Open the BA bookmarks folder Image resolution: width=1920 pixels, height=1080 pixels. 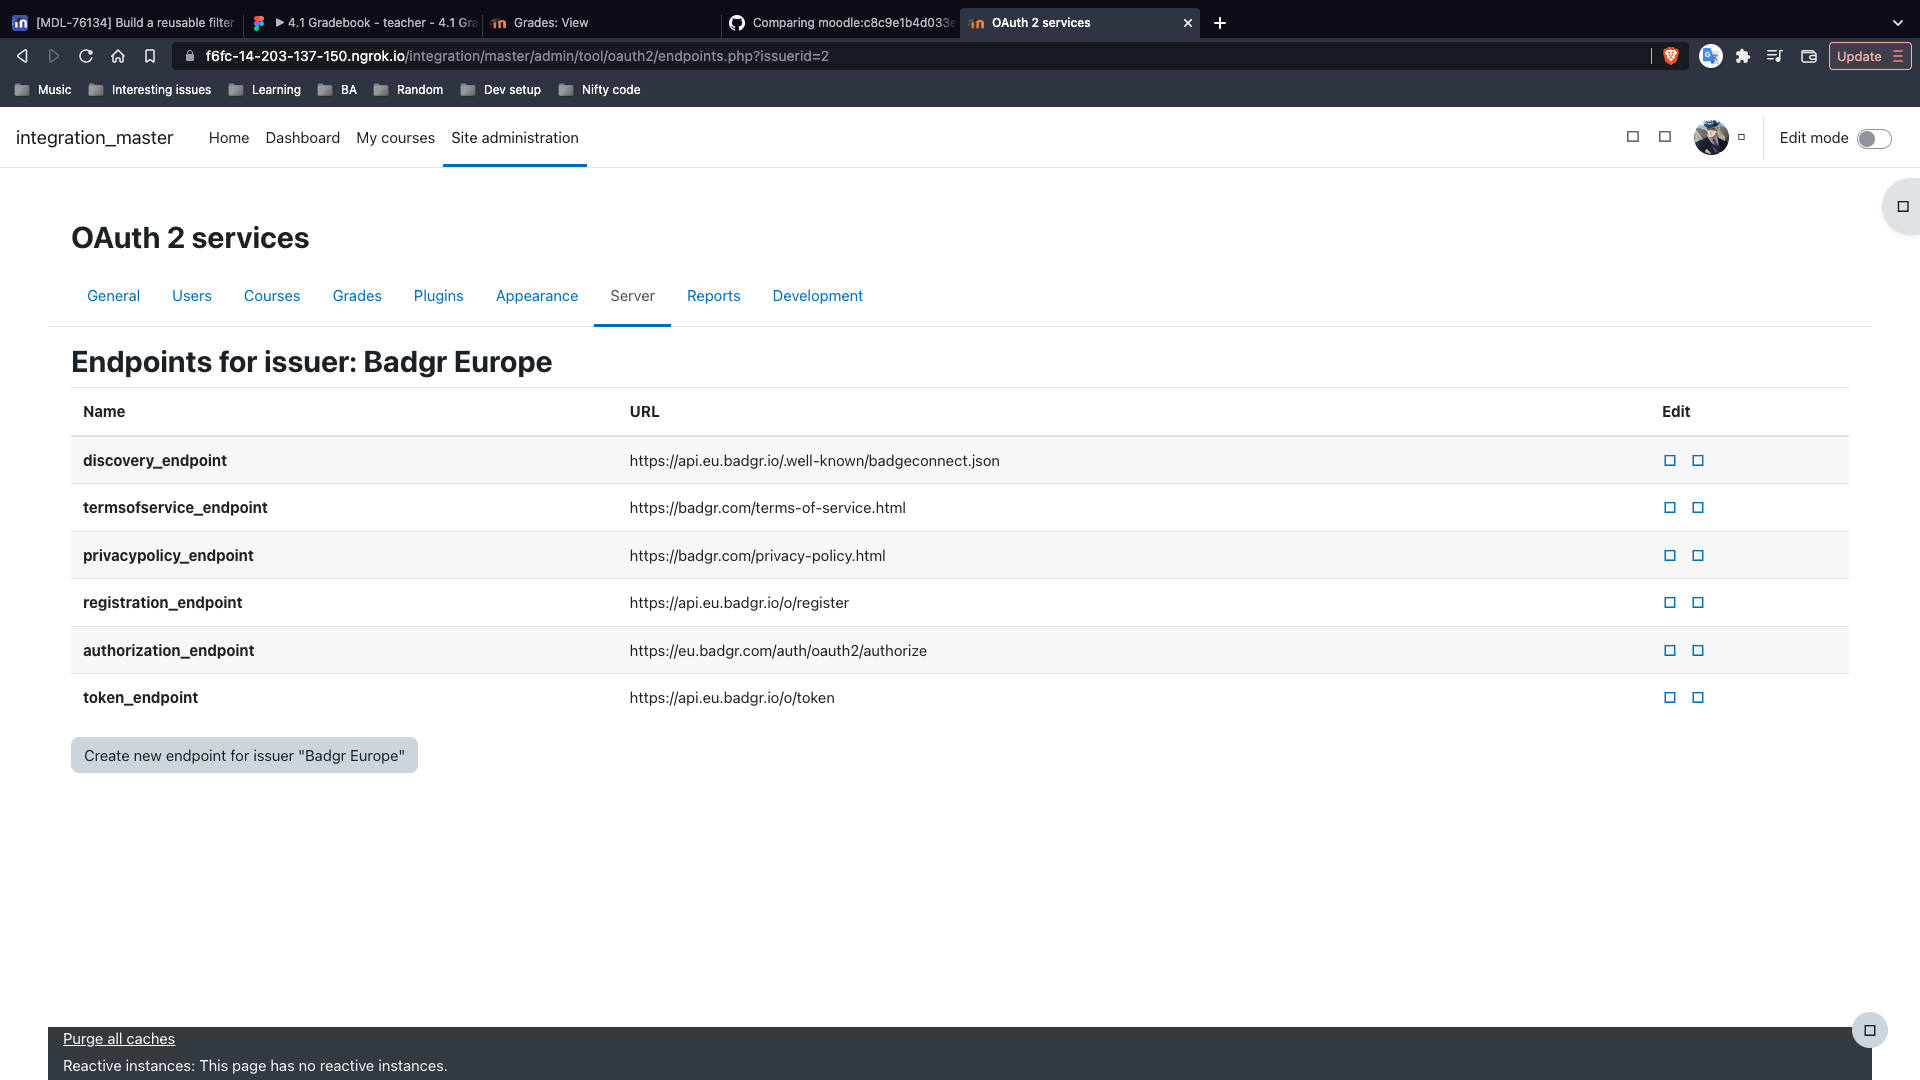click(337, 90)
